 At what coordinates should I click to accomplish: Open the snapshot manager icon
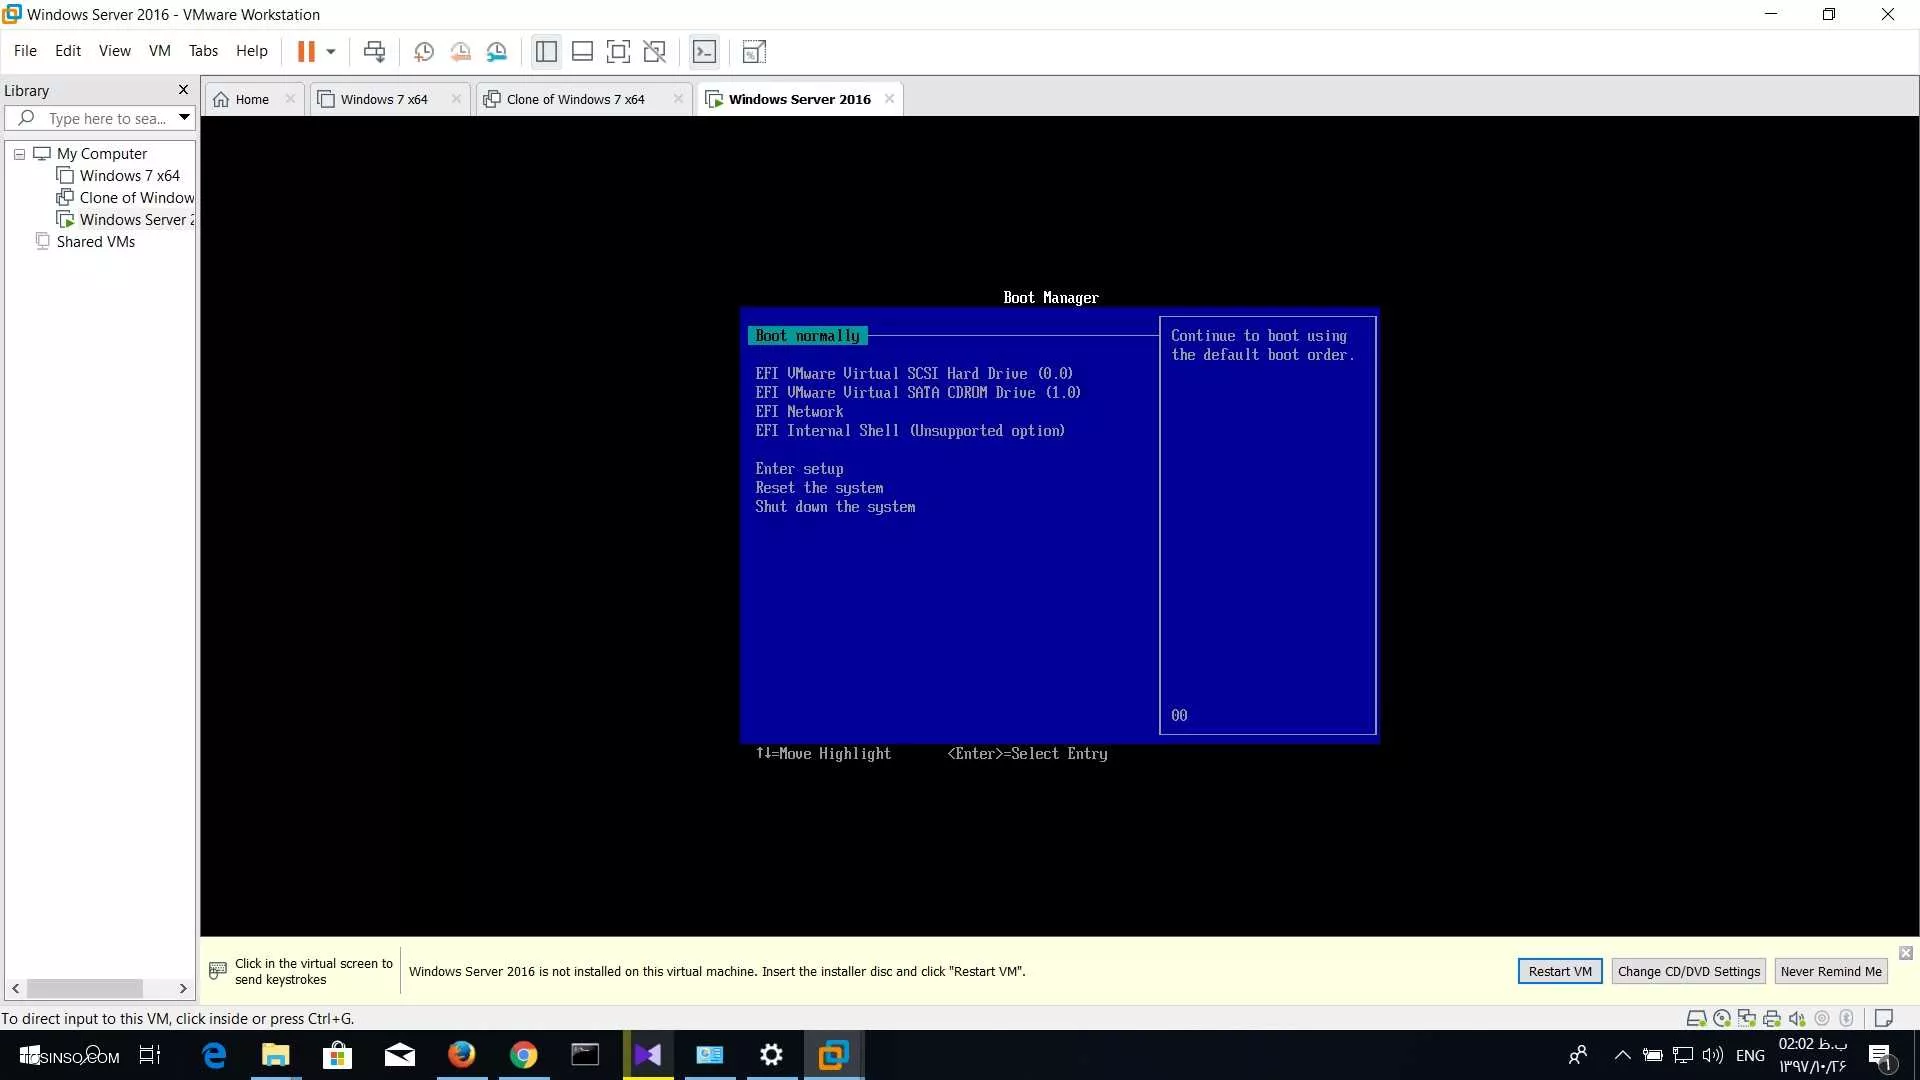pos(497,52)
